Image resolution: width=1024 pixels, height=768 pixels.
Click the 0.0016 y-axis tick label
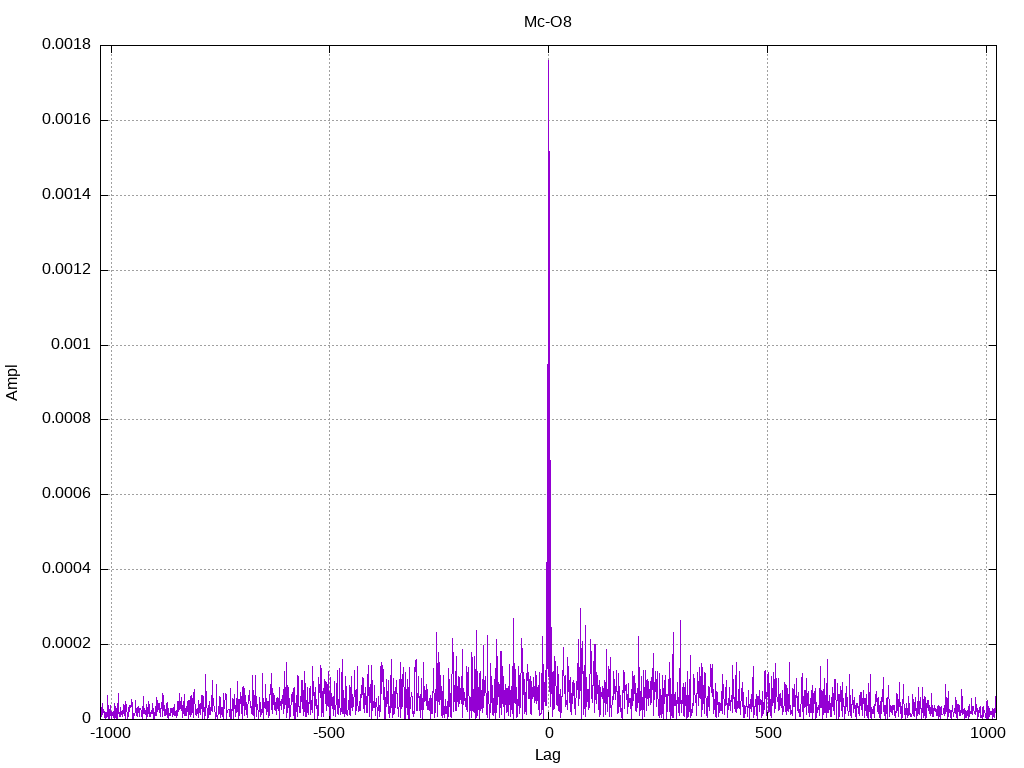click(66, 120)
